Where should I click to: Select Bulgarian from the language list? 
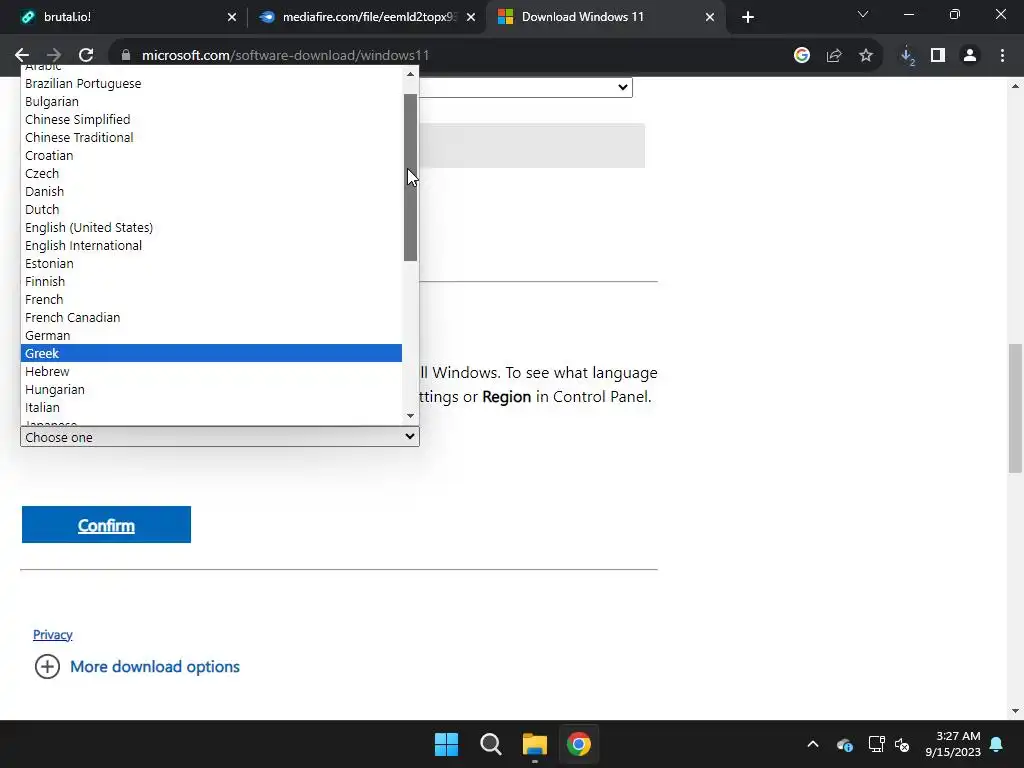pos(211,102)
